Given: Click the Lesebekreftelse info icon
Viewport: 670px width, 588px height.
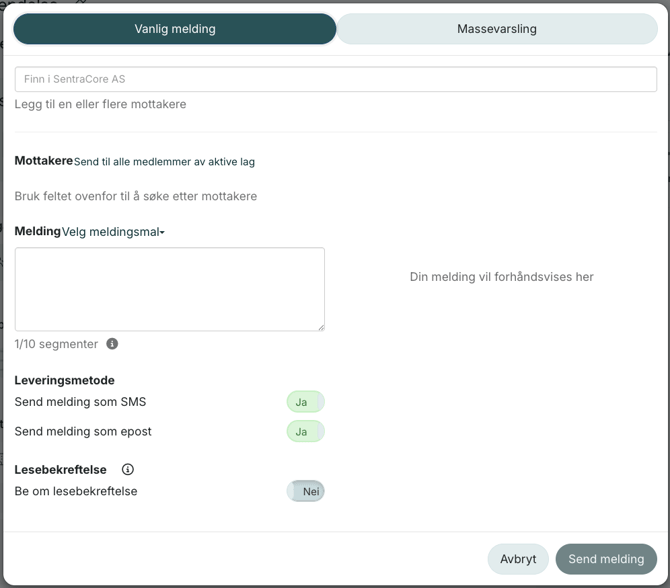Looking at the screenshot, I should [x=128, y=470].
